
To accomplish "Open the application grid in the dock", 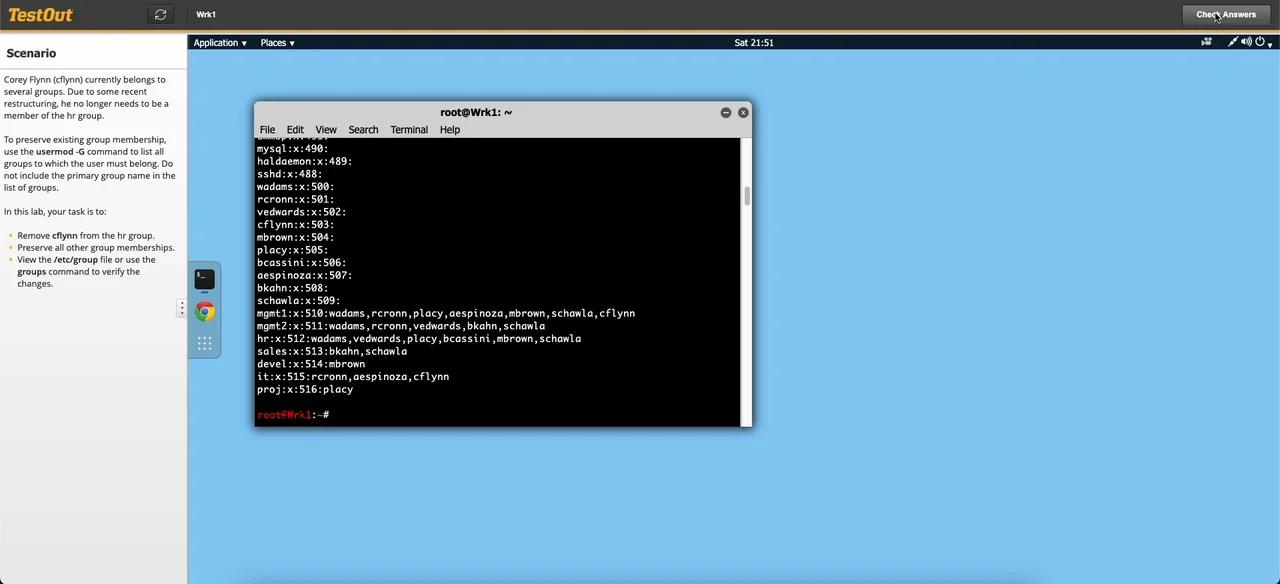I will pos(204,343).
